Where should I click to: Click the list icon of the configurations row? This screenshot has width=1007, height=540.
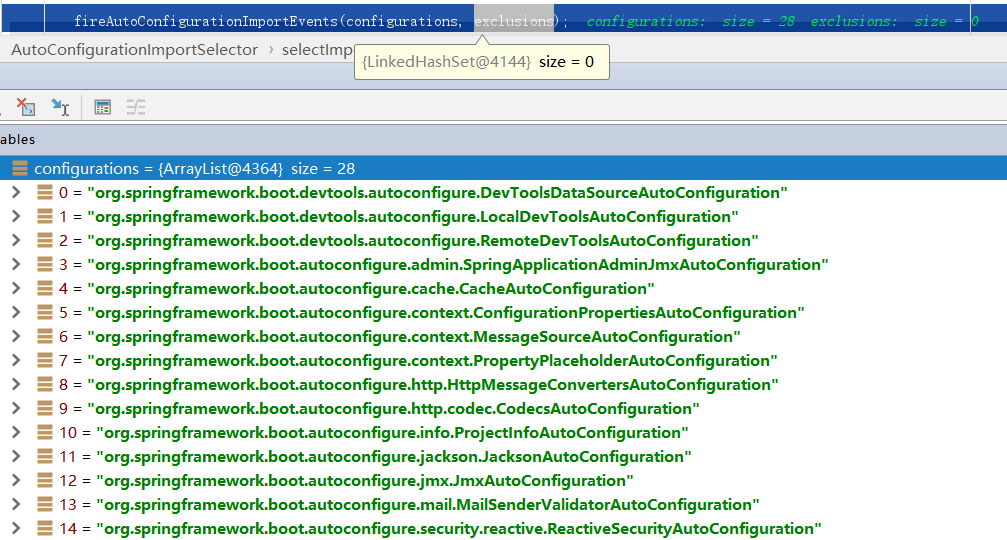[20, 168]
